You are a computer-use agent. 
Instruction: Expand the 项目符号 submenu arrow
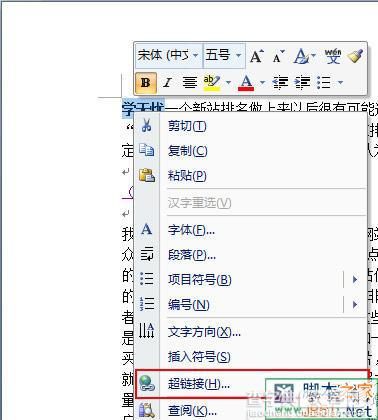[x=355, y=279]
